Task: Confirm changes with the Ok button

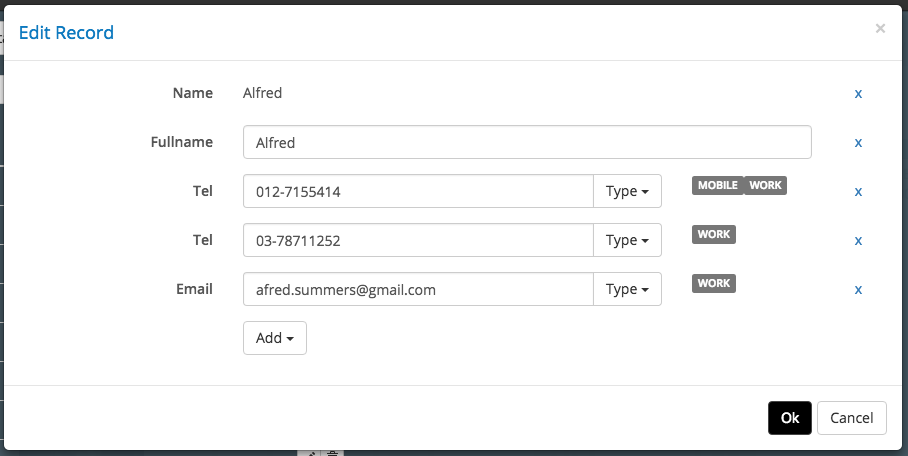Action: click(x=789, y=418)
